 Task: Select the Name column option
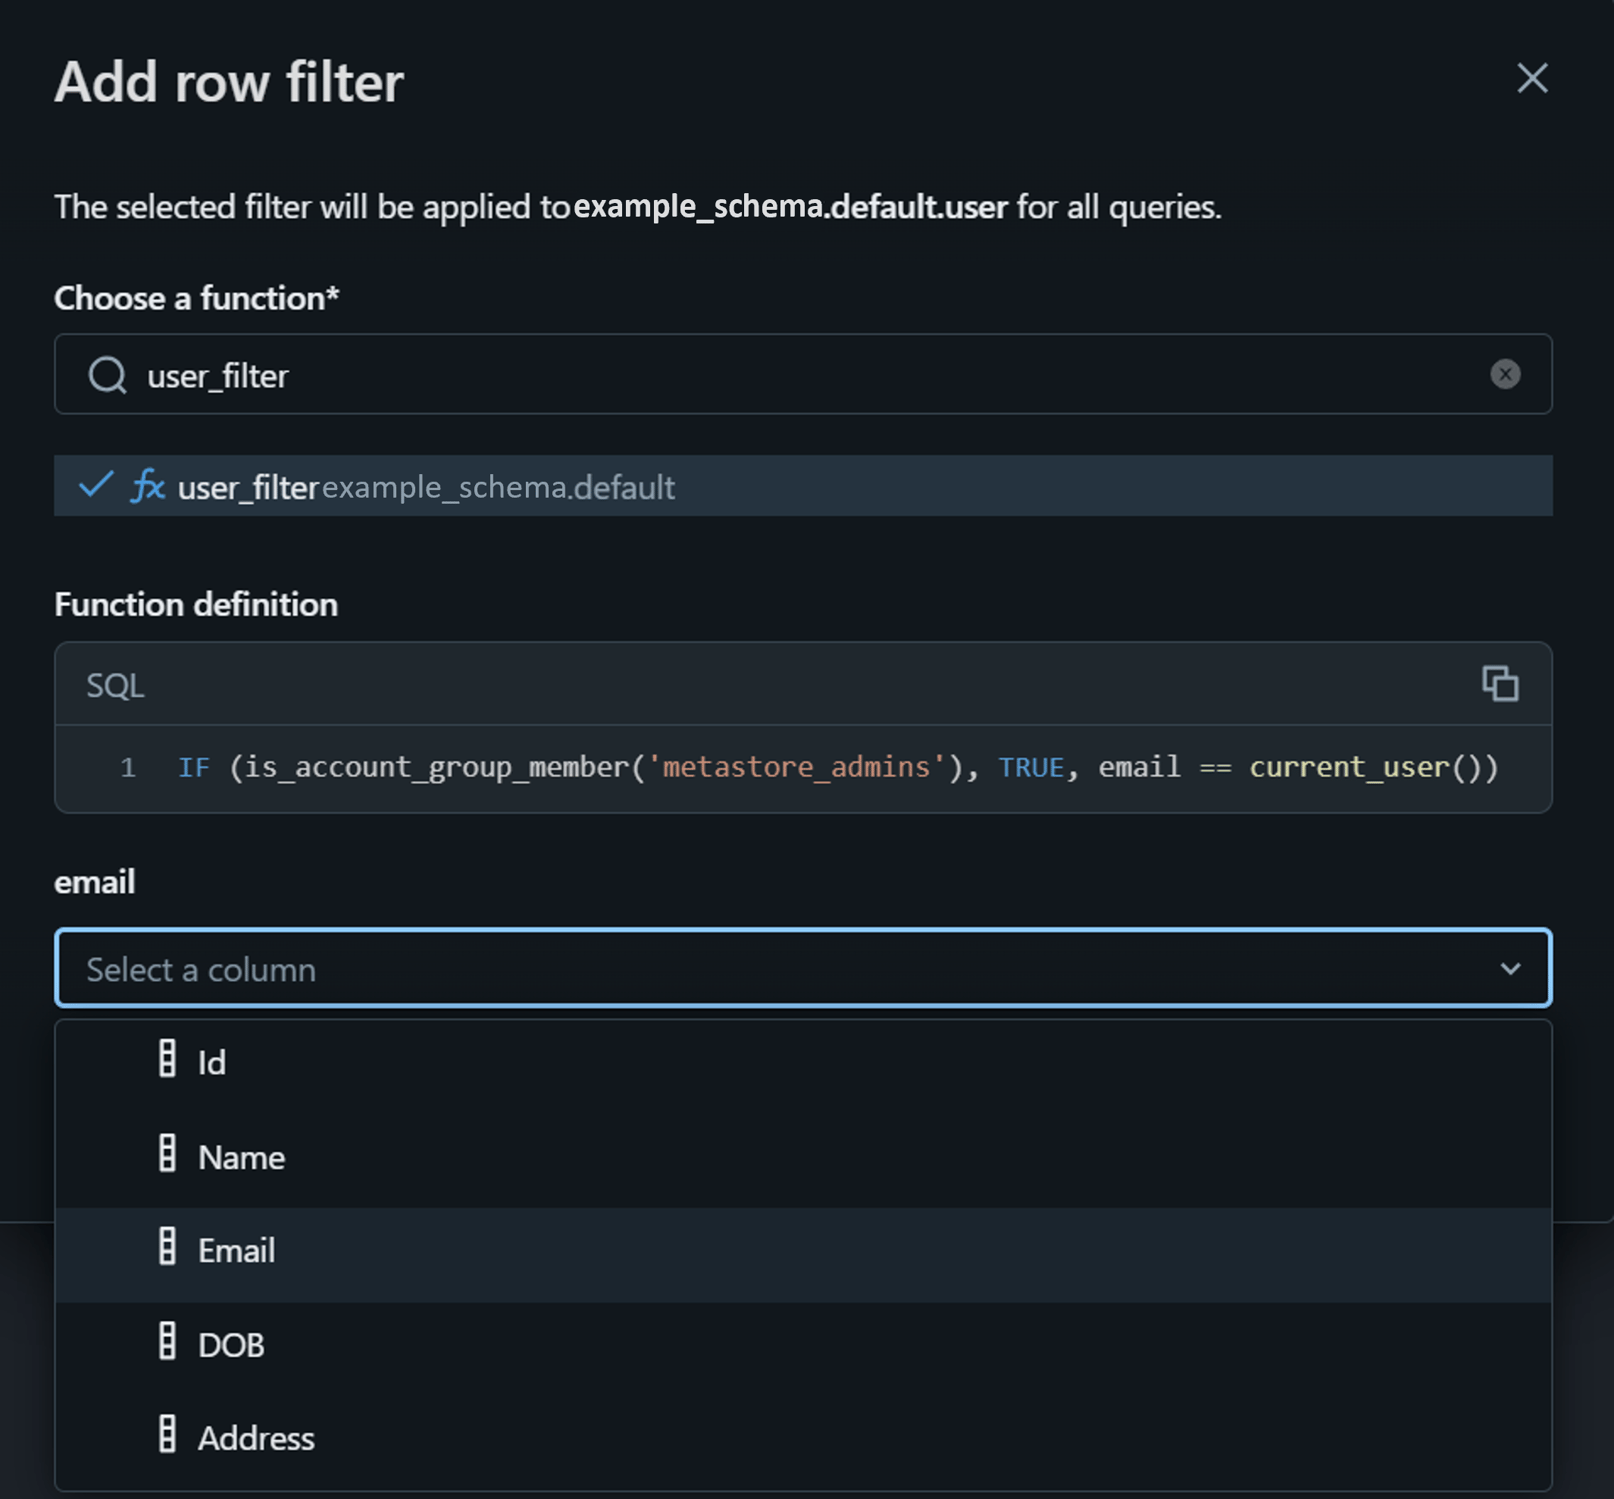click(x=241, y=1156)
